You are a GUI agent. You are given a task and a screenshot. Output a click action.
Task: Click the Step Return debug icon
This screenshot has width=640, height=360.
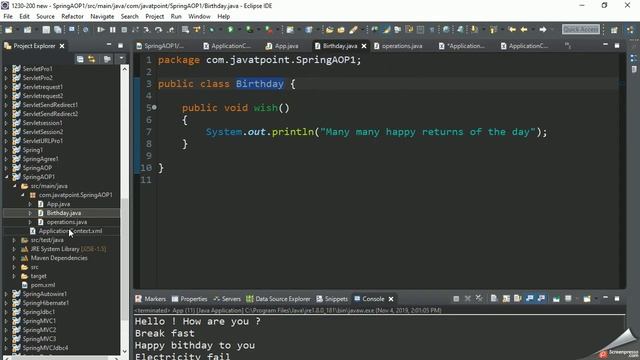click(x=171, y=29)
